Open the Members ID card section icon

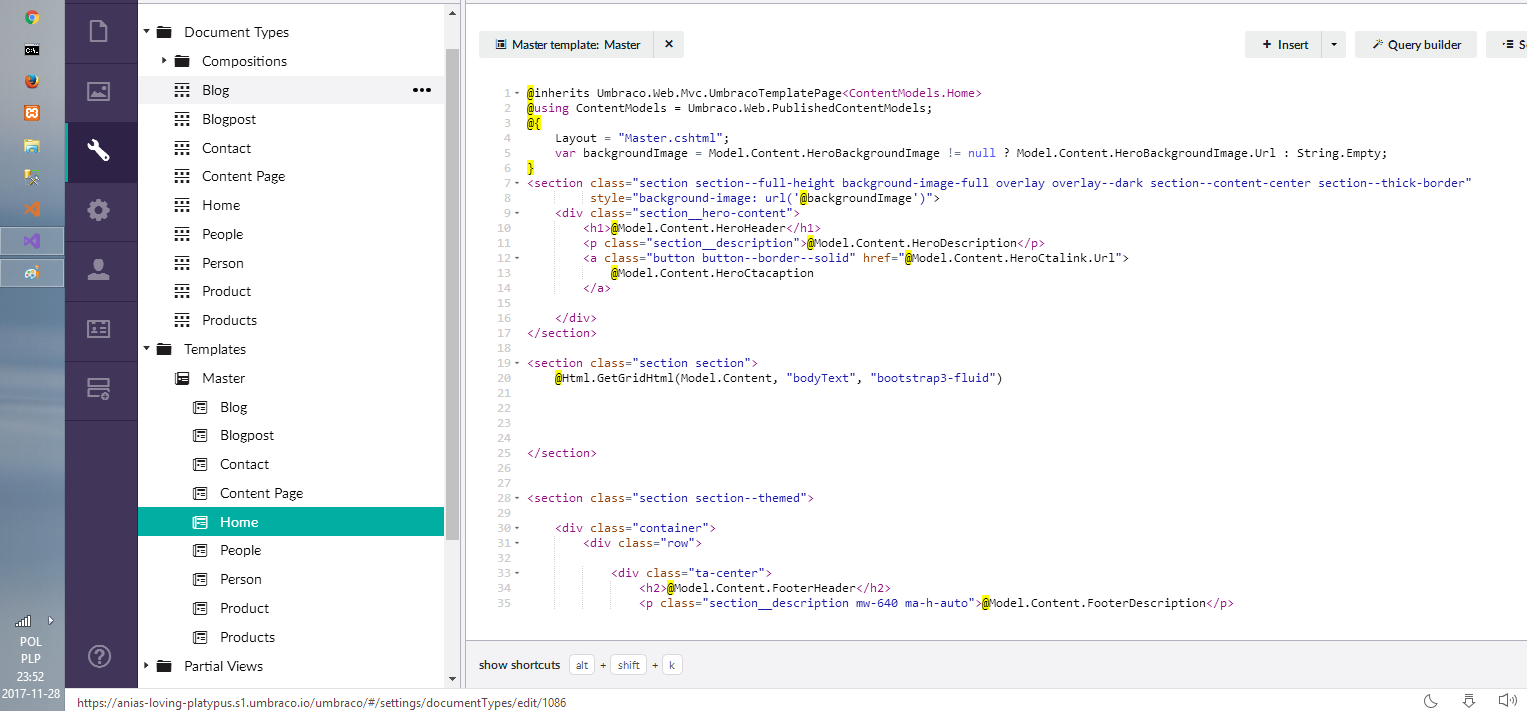(x=99, y=328)
